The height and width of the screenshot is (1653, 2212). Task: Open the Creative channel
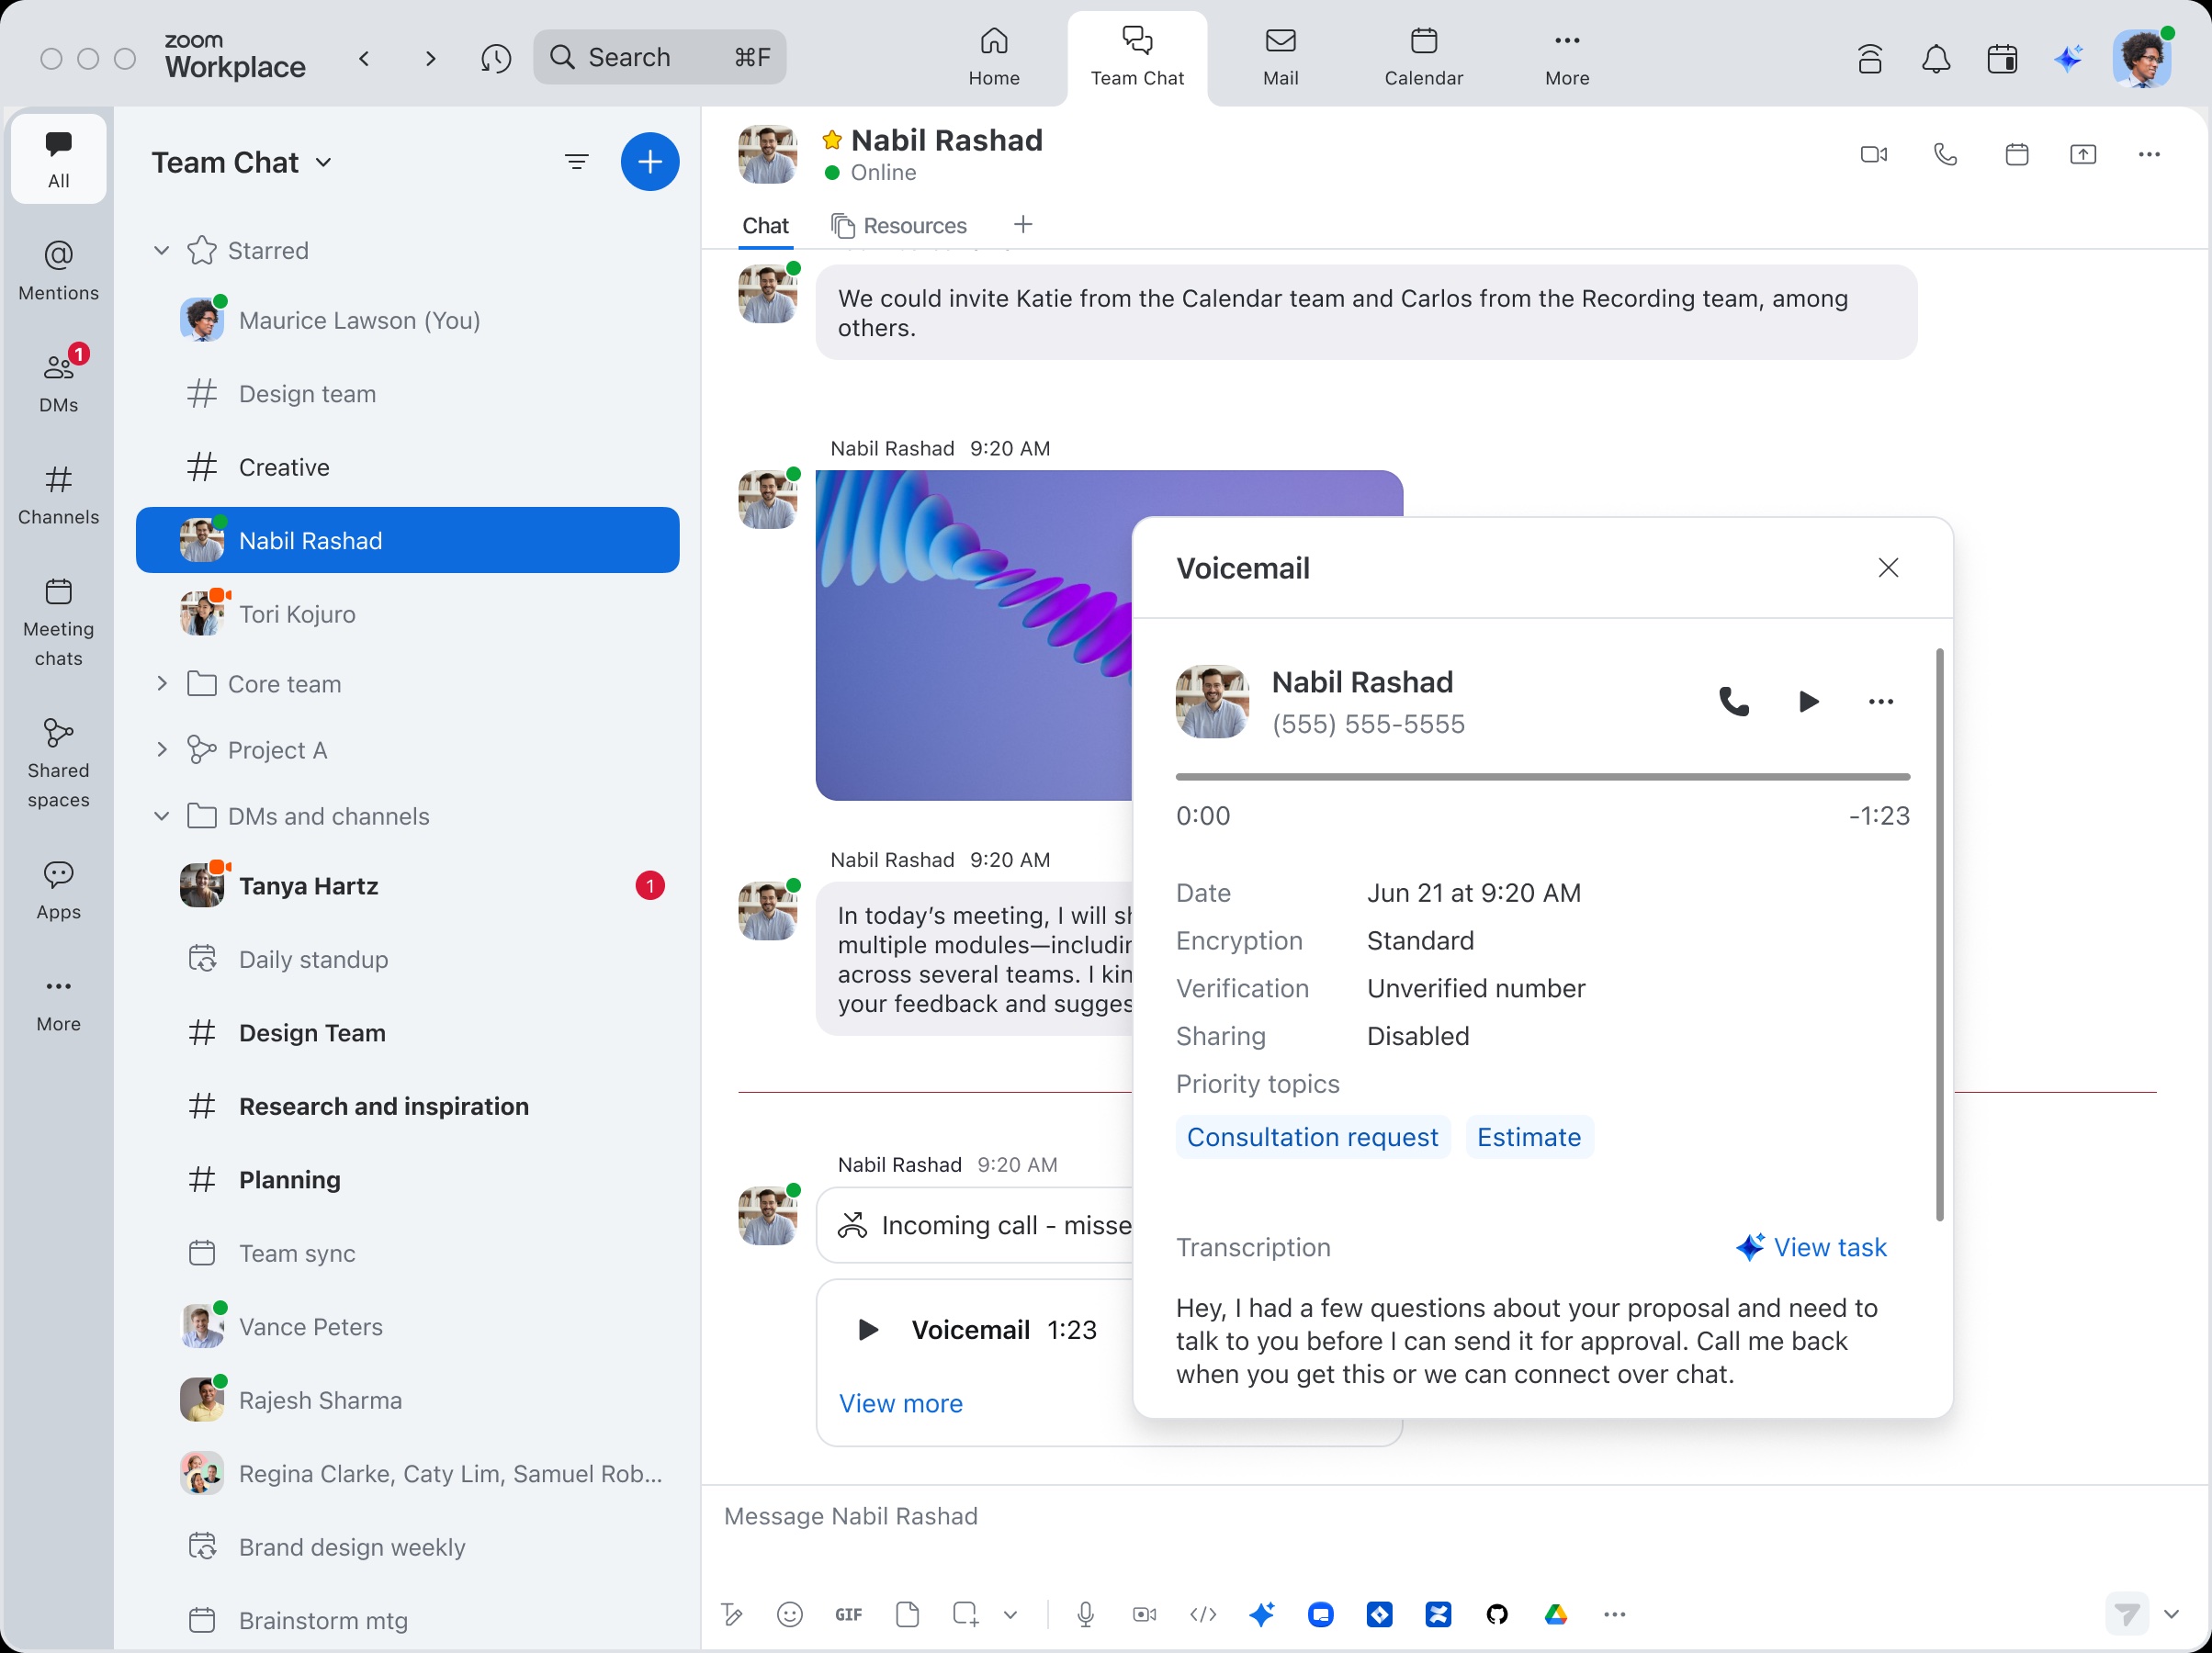408,467
